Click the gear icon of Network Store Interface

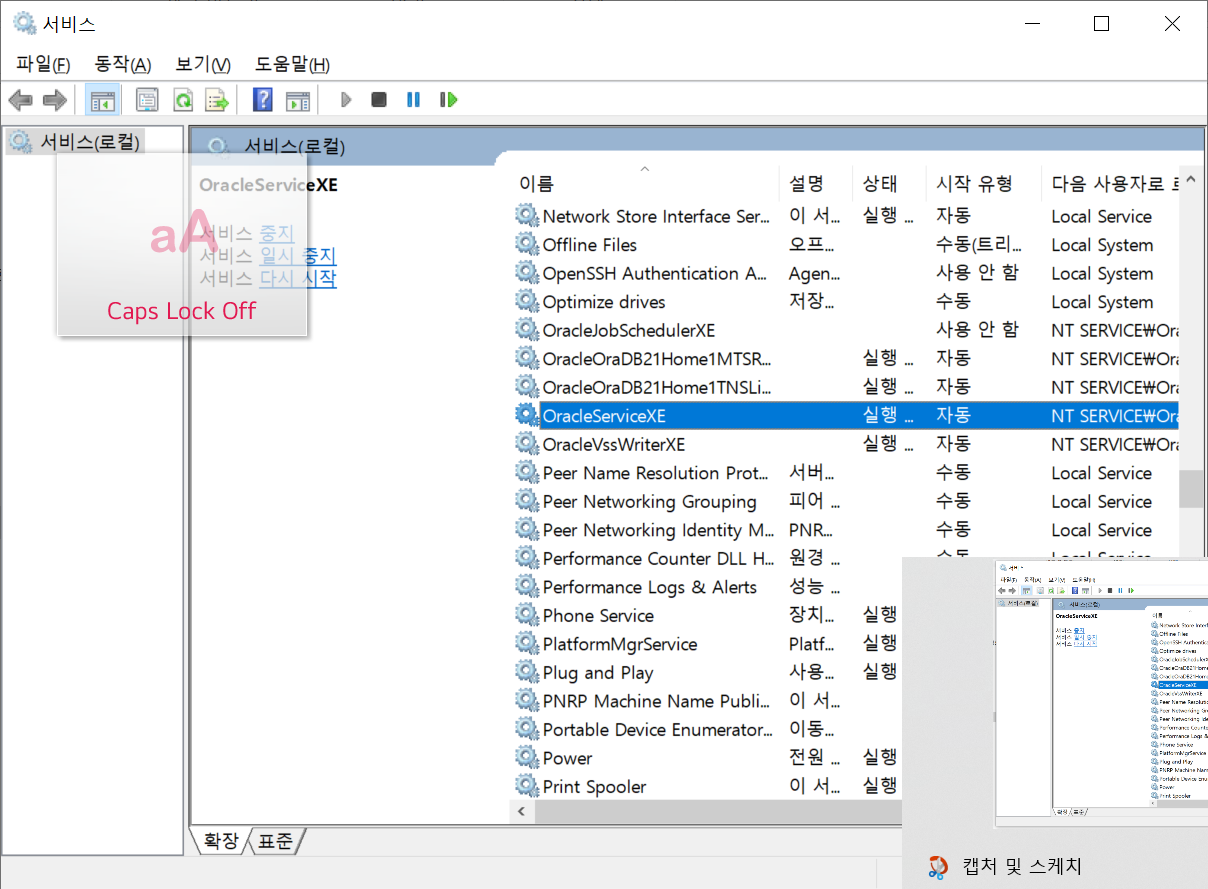click(527, 215)
